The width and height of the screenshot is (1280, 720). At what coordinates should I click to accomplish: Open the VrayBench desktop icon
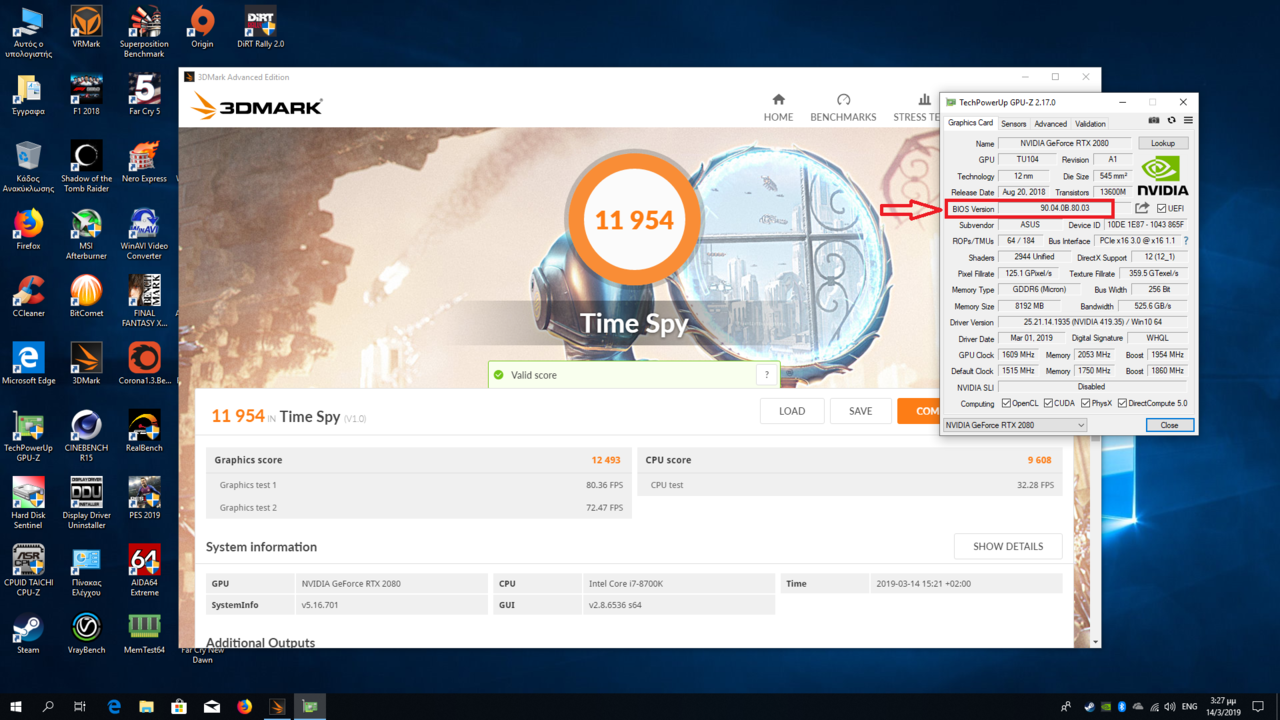(x=86, y=632)
